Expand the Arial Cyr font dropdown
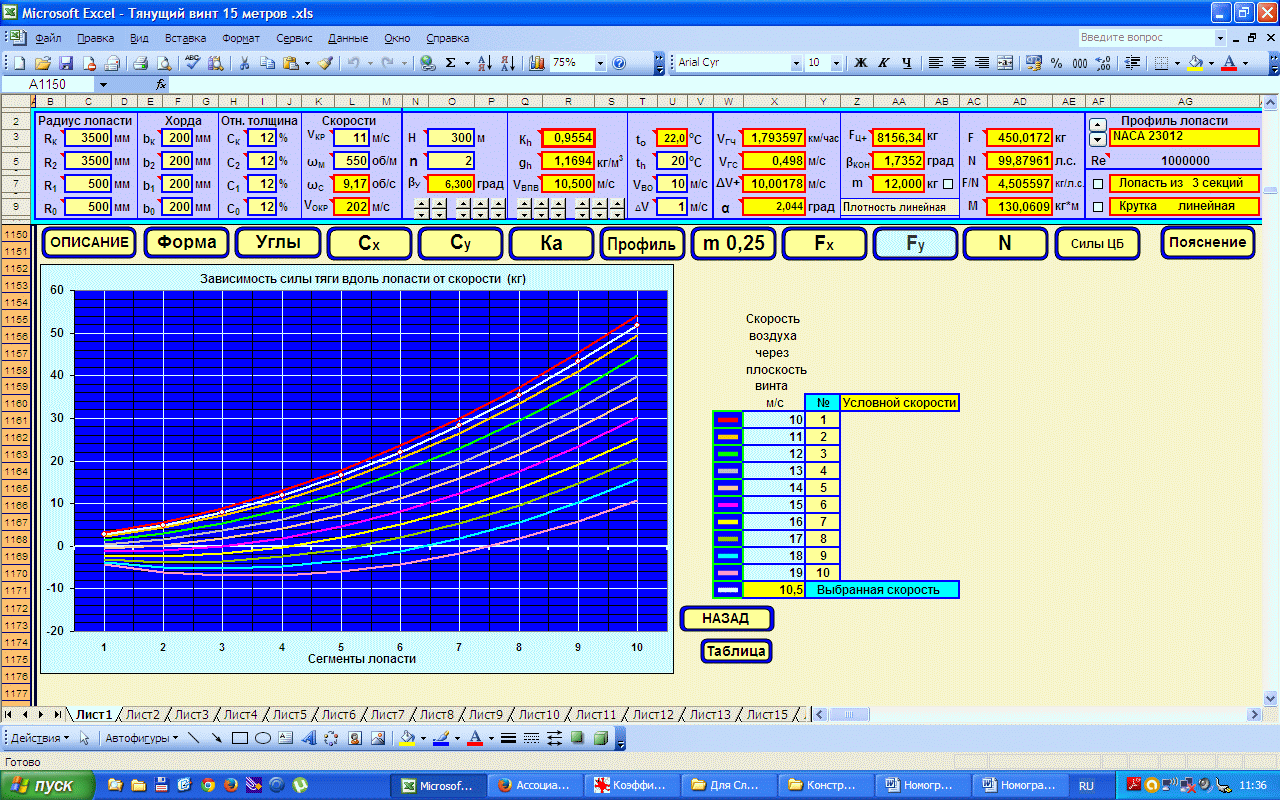The image size is (1280, 800). (796, 62)
